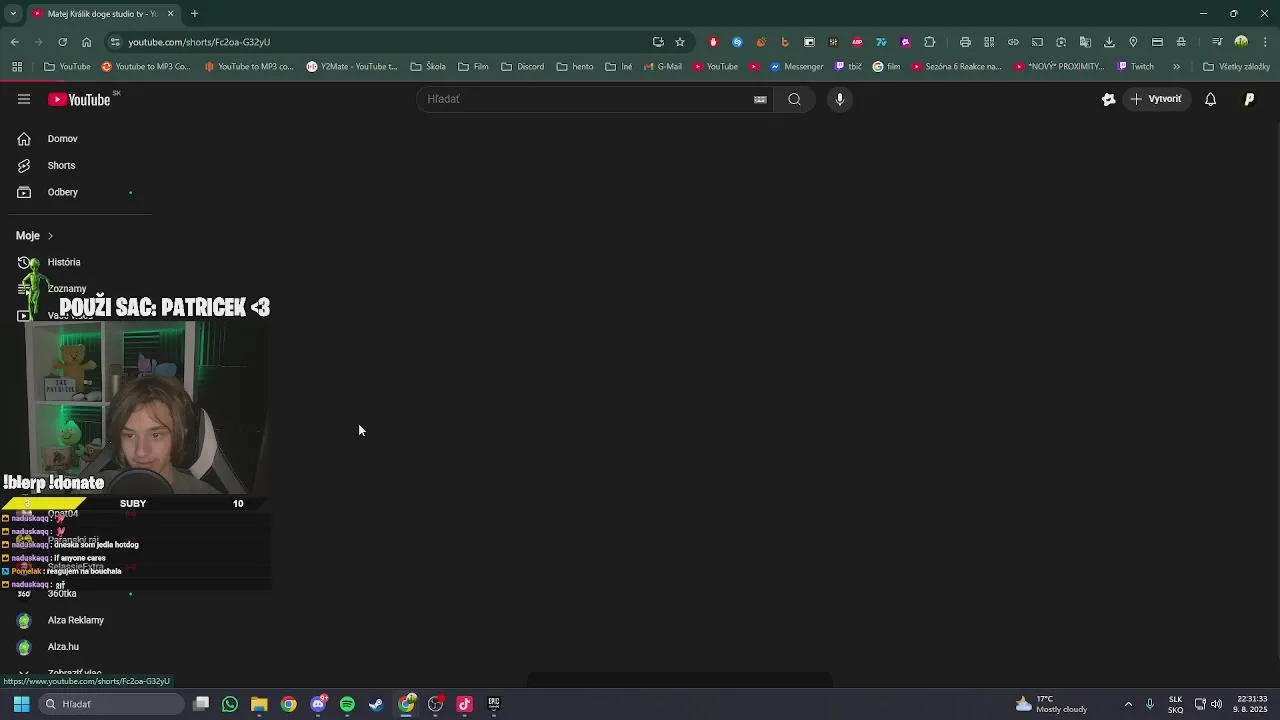Open Steam from the taskbar
1280x720 pixels.
tap(376, 704)
